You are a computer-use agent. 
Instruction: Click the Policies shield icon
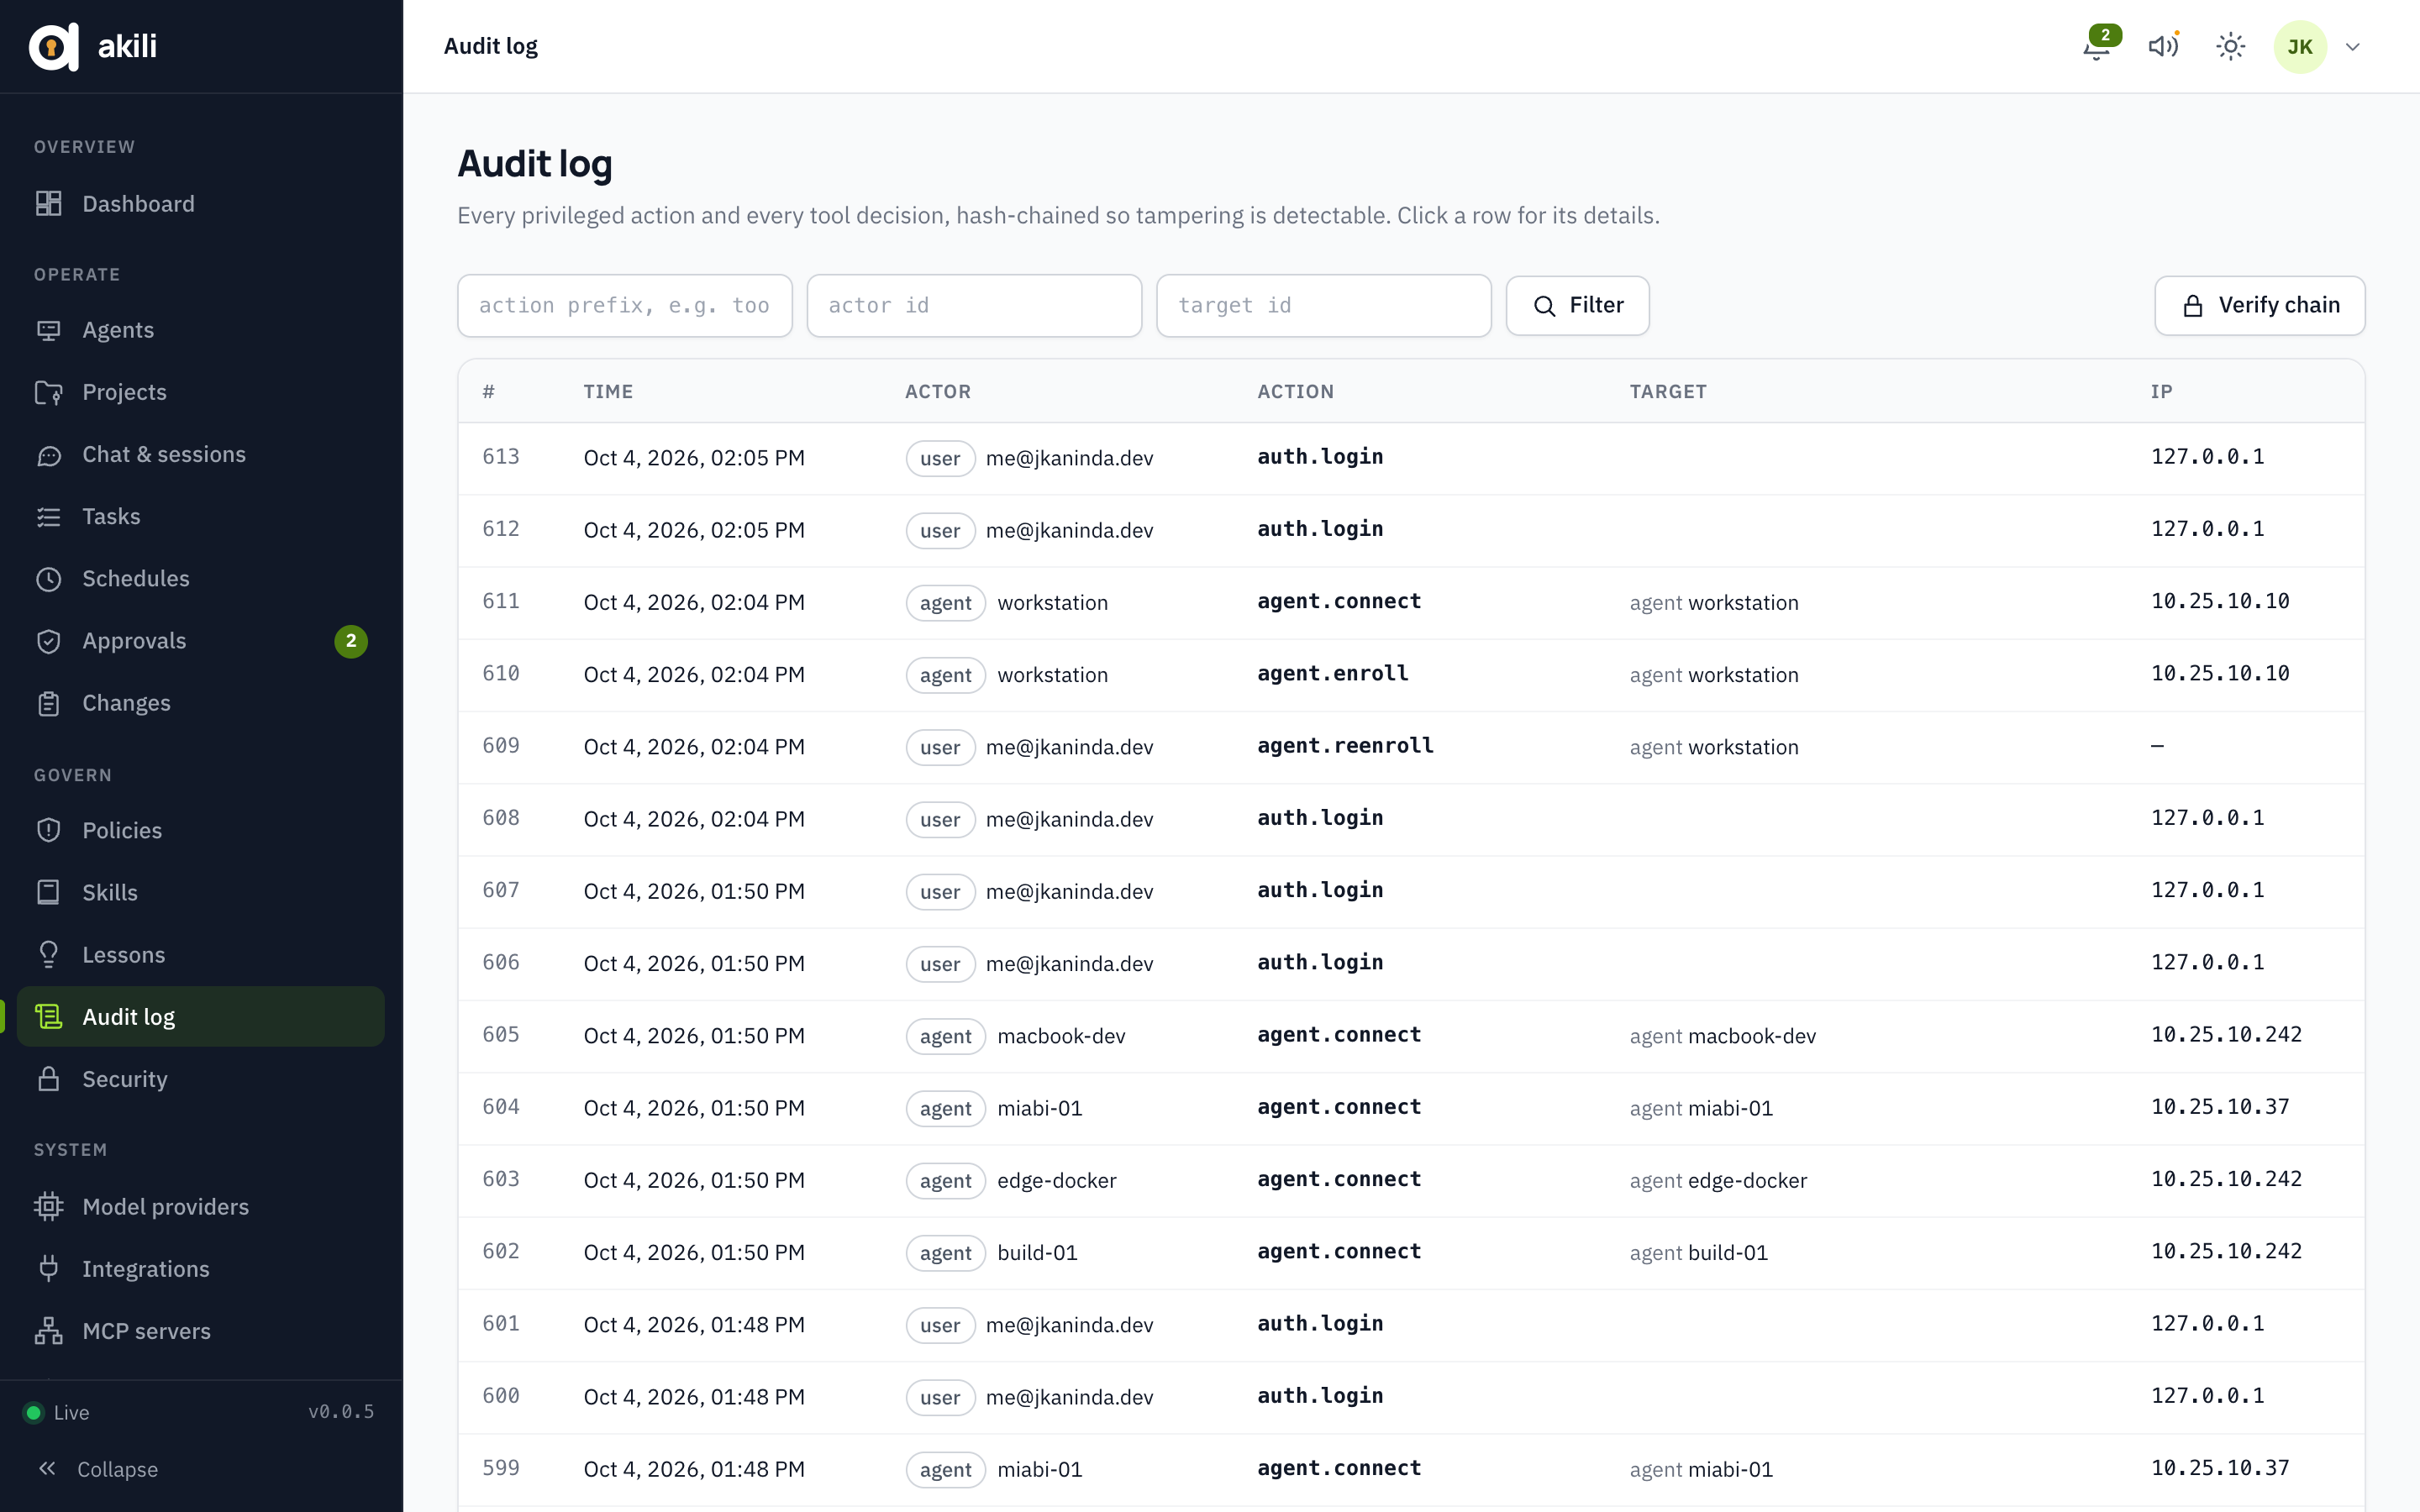(48, 830)
